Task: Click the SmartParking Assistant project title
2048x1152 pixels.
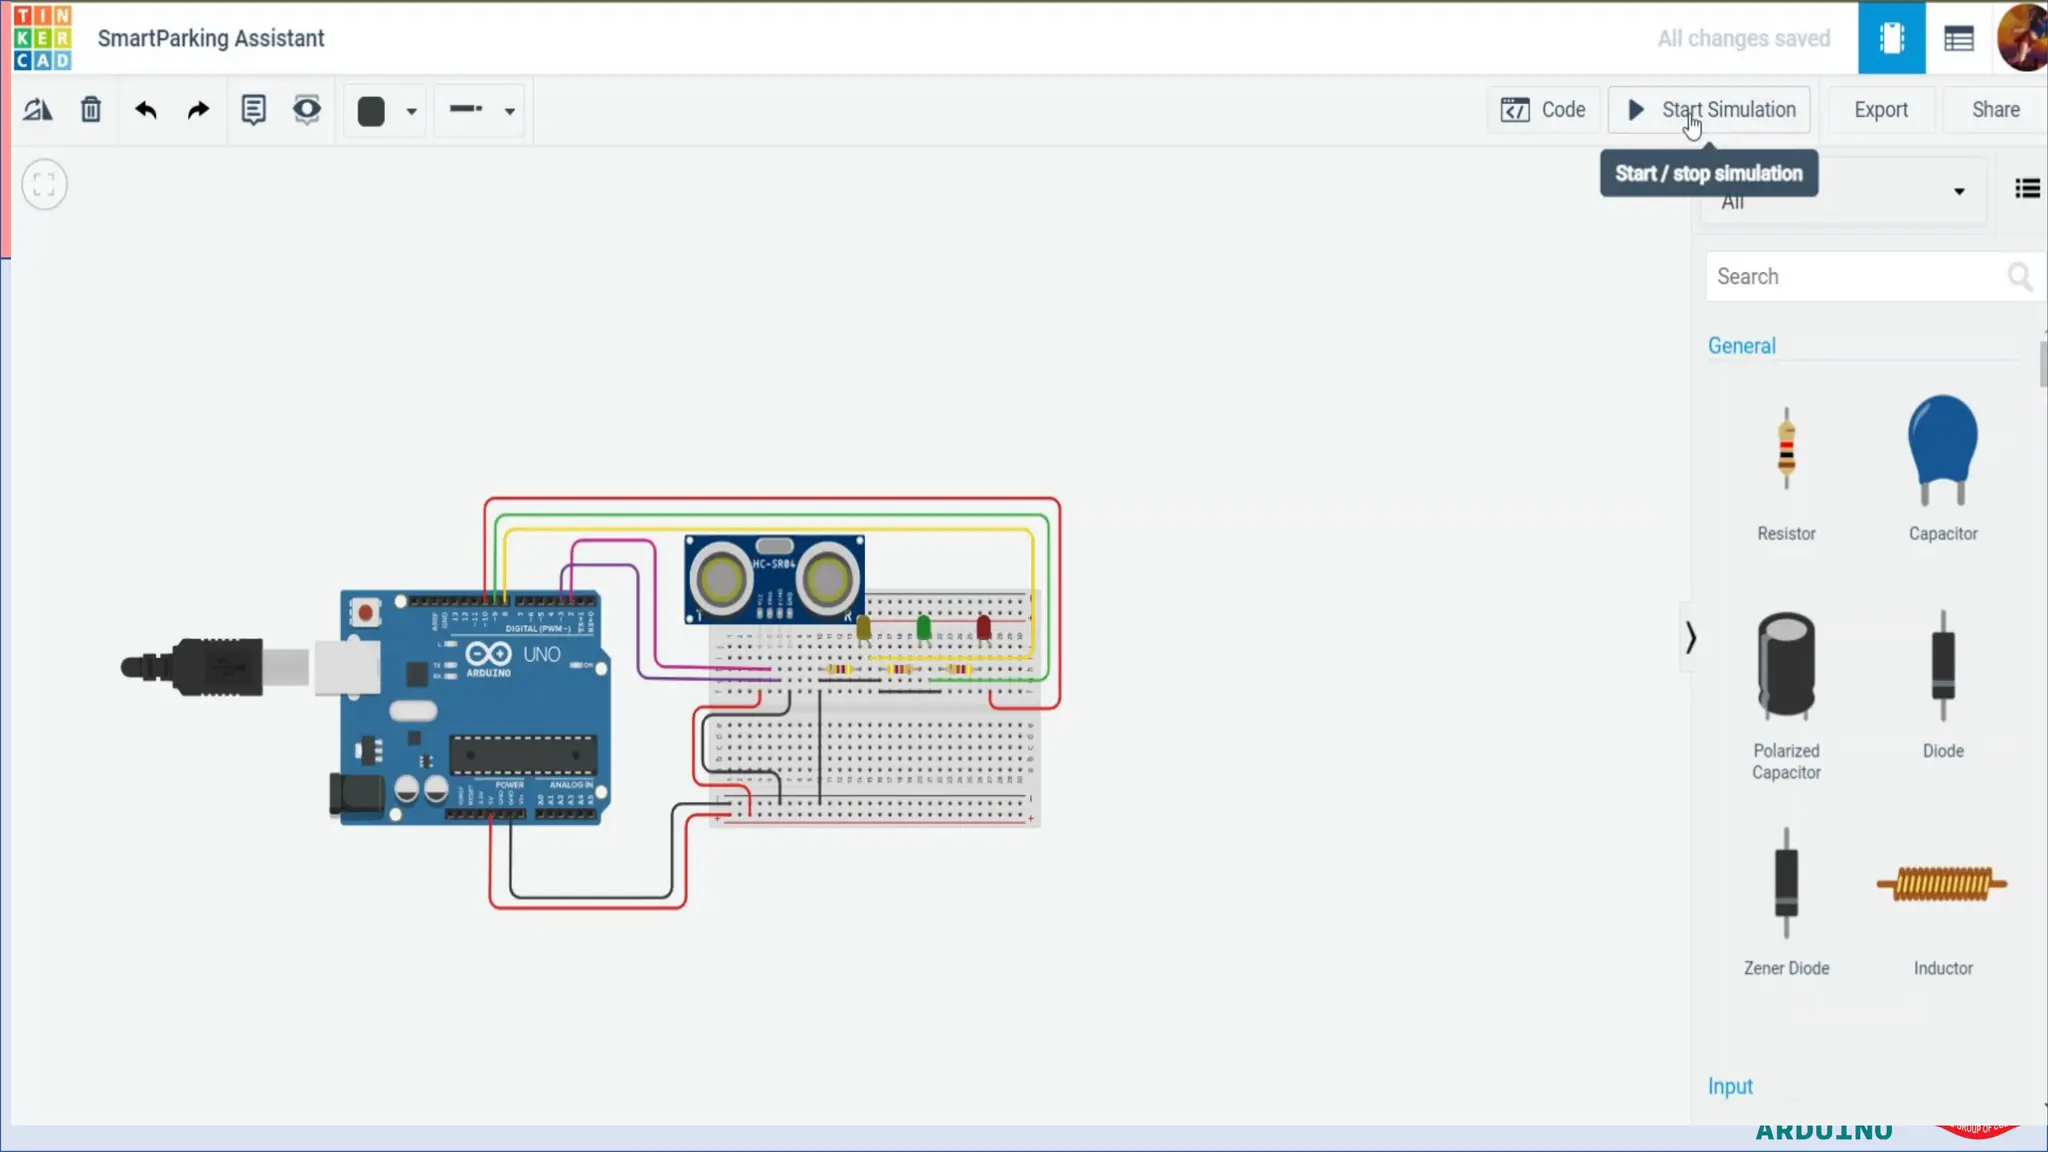Action: [211, 38]
